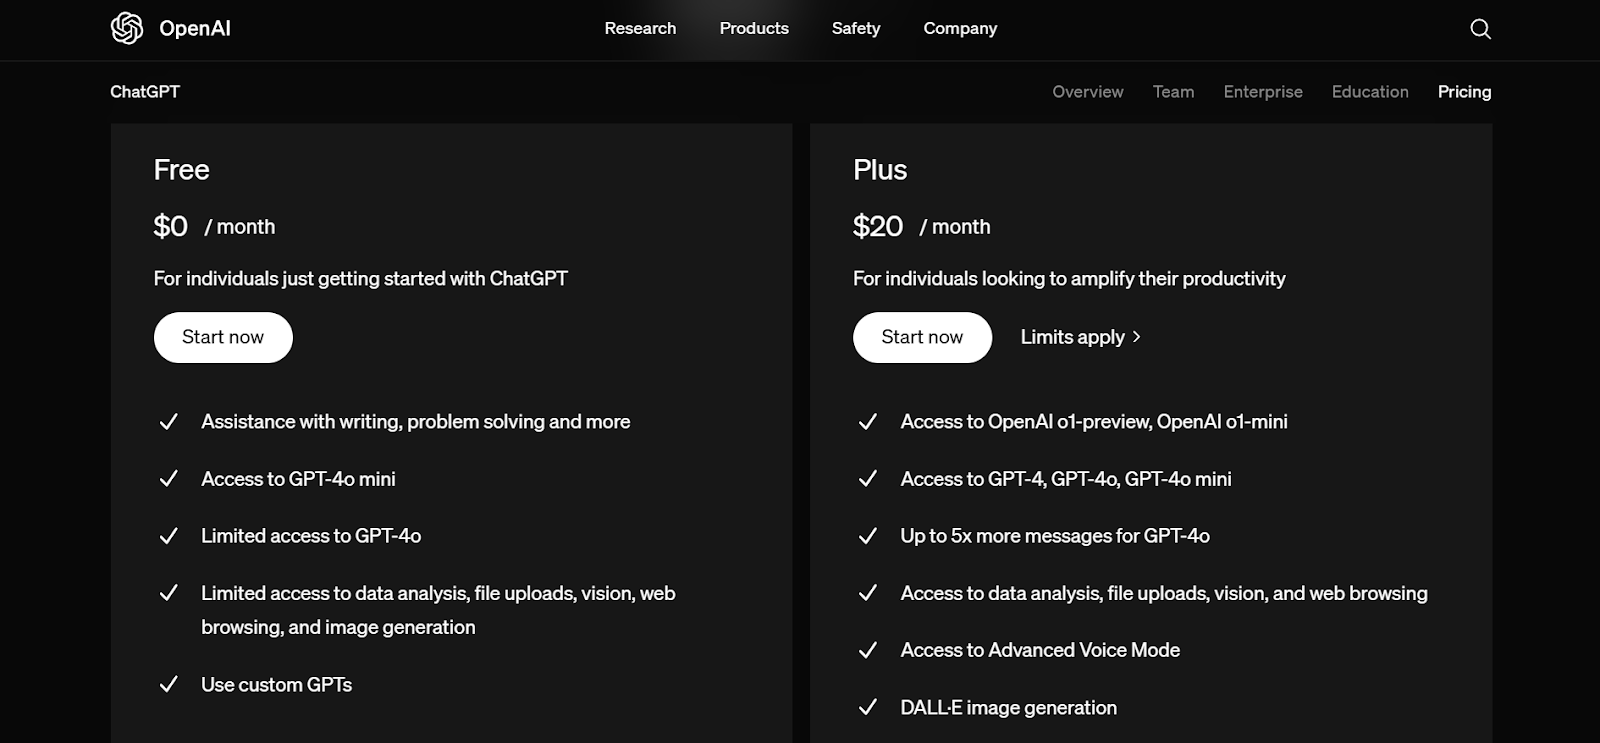Select the Team tab
Image resolution: width=1600 pixels, height=743 pixels.
coord(1173,92)
